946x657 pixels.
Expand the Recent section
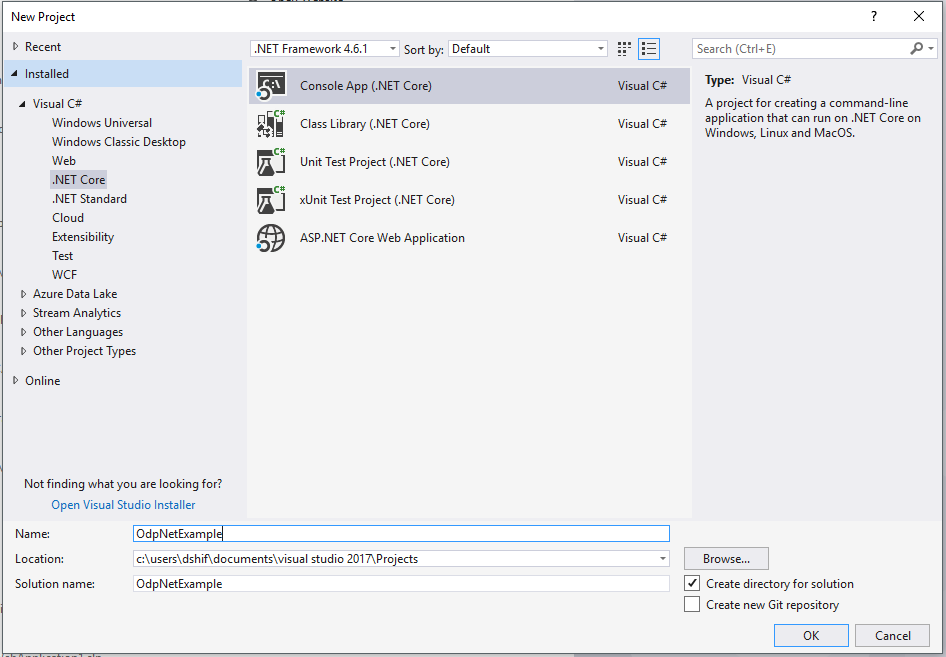[16, 46]
